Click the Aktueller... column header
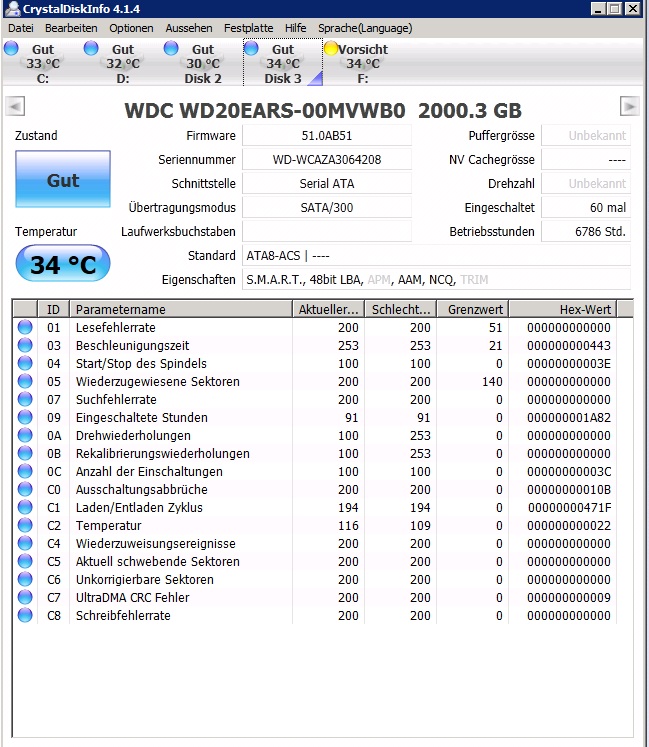The width and height of the screenshot is (649, 747). [x=329, y=309]
